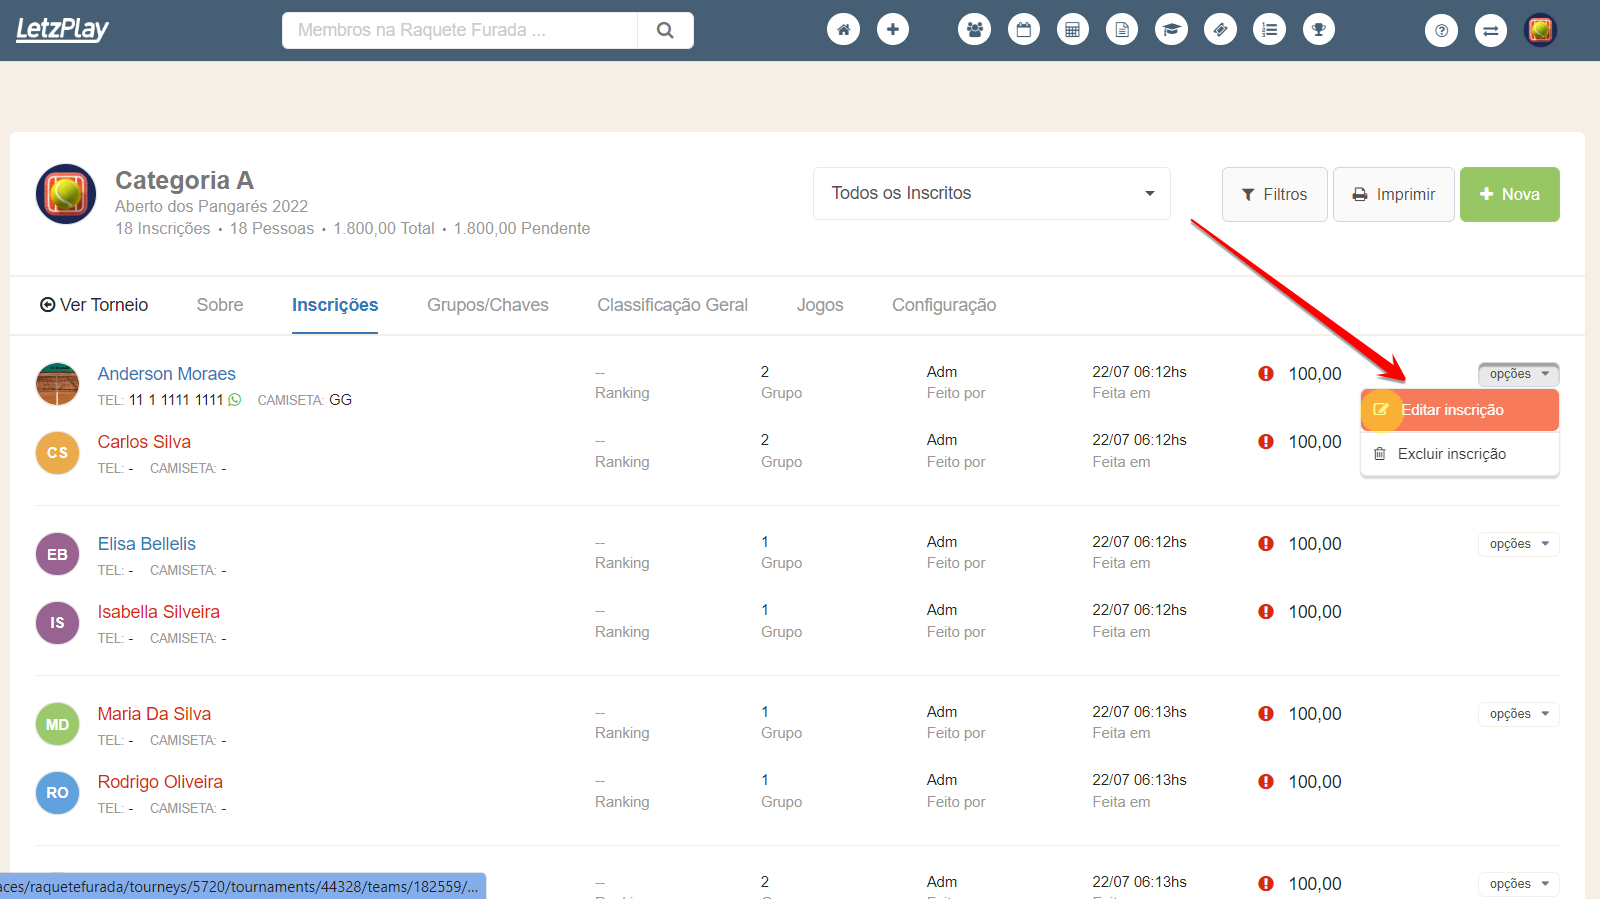This screenshot has width=1600, height=899.
Task: Expand the Todos os Inscritos dropdown
Action: (991, 193)
